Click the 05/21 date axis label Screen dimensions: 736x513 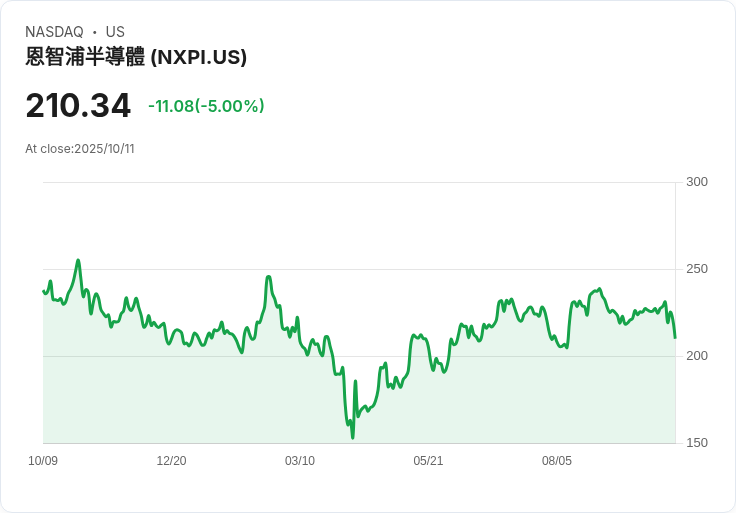tap(428, 461)
